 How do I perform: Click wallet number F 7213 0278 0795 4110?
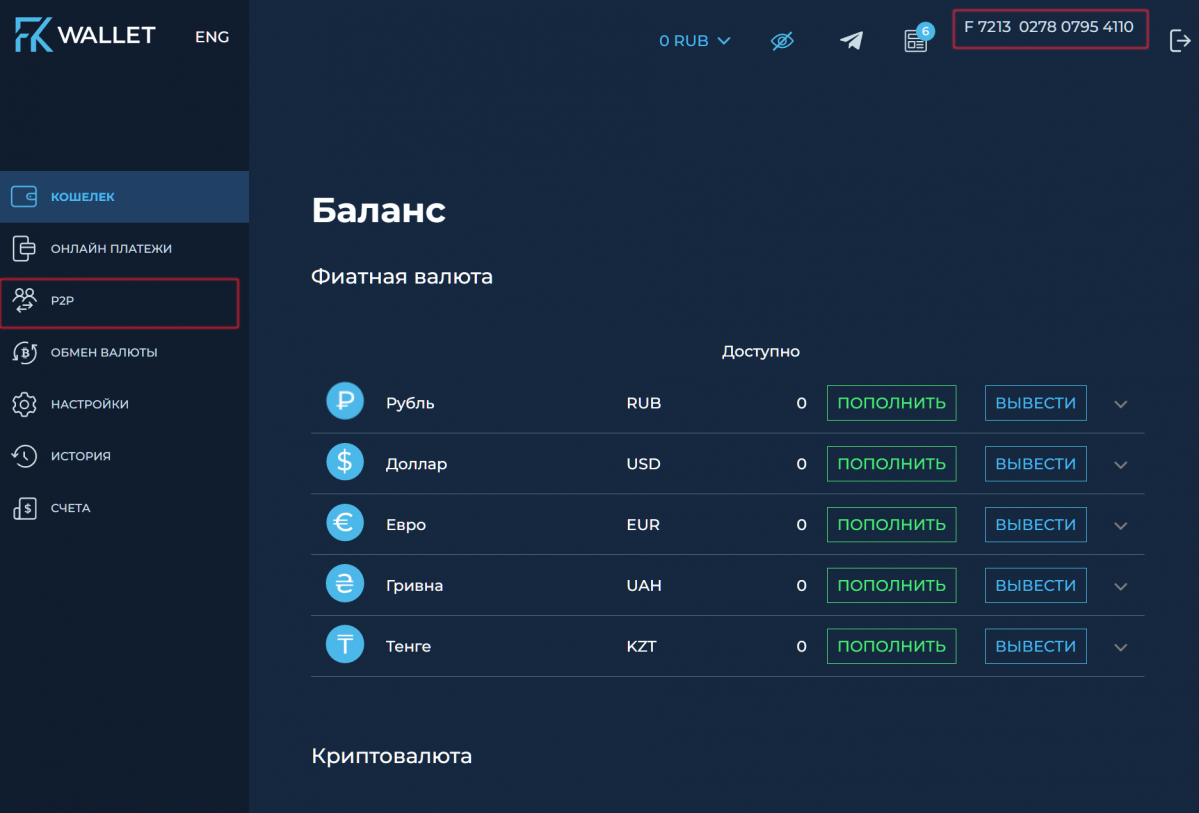1049,28
